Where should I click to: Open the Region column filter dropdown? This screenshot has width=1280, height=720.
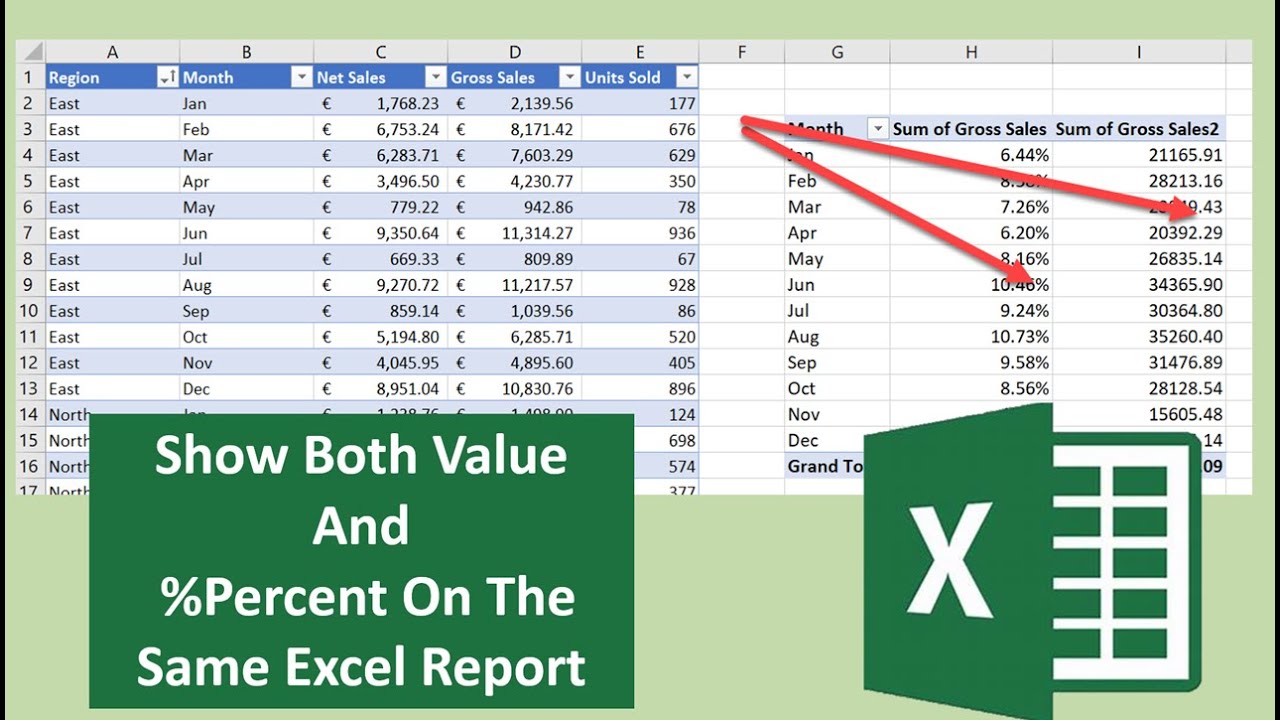point(167,77)
